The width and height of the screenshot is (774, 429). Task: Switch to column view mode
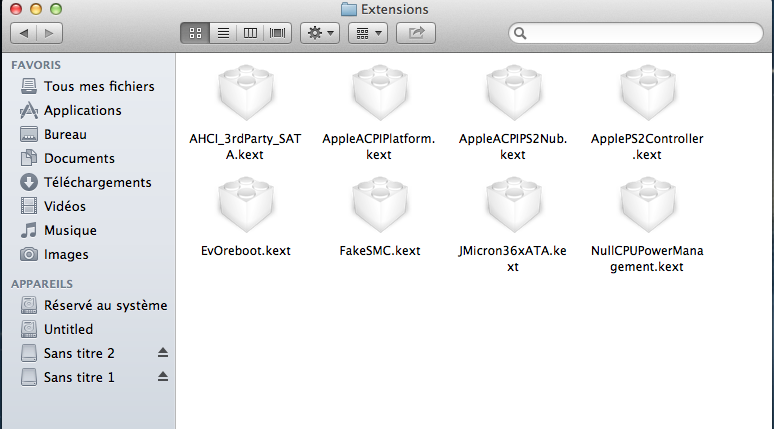pos(250,33)
